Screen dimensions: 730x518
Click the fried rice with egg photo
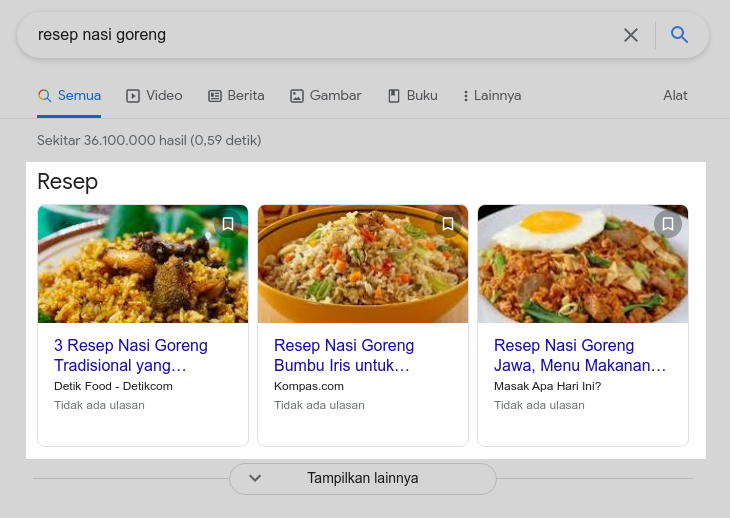[x=570, y=270]
